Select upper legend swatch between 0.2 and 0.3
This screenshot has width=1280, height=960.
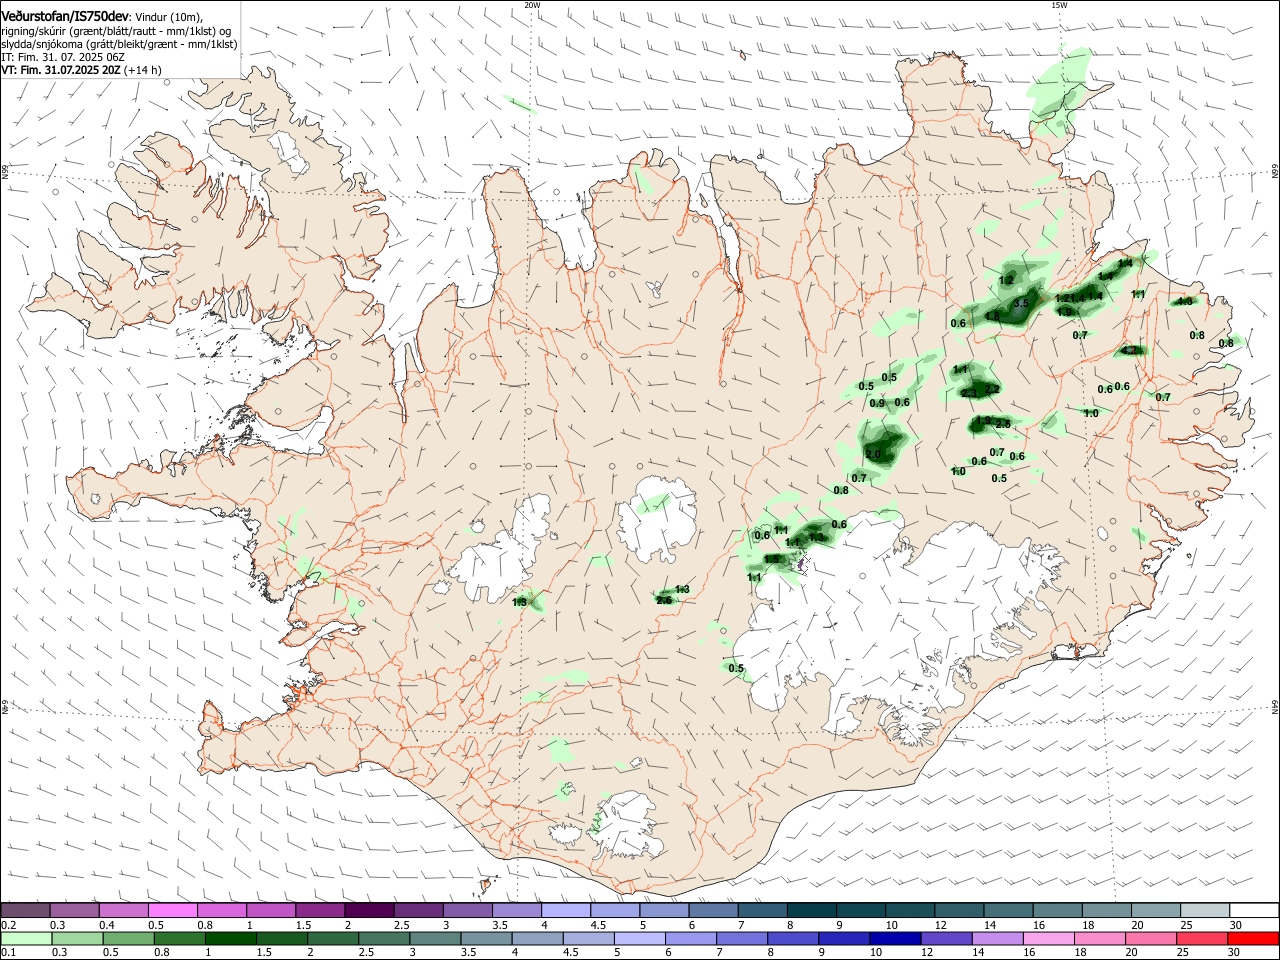point(26,911)
